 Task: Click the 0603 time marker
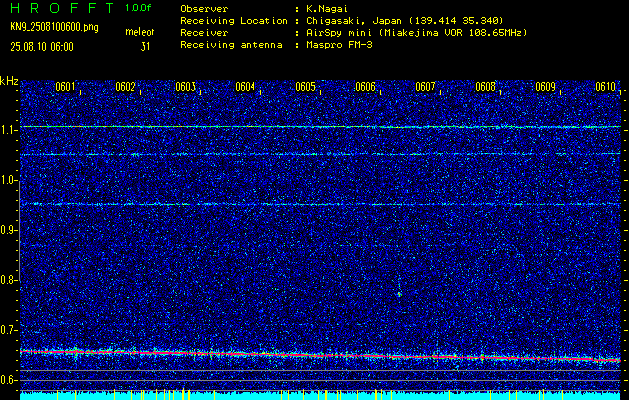click(x=185, y=87)
